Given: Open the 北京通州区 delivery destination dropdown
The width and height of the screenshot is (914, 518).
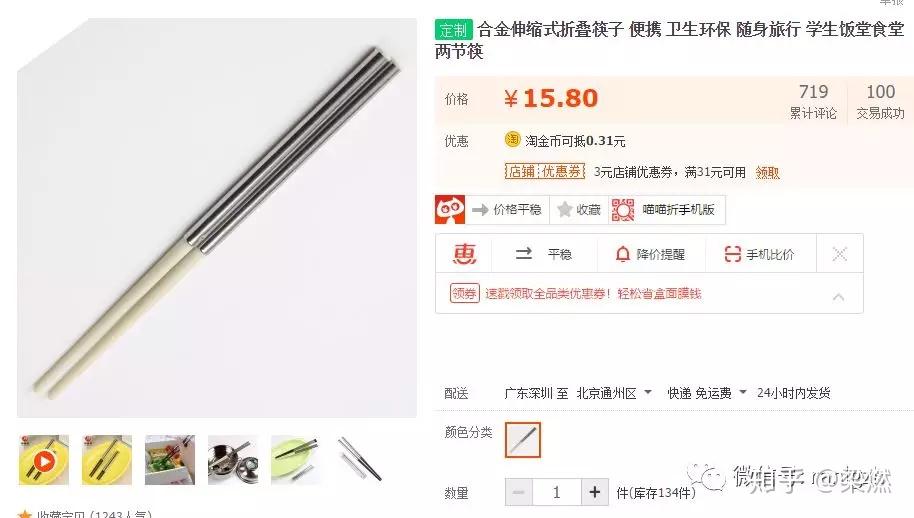Looking at the screenshot, I should click(614, 393).
